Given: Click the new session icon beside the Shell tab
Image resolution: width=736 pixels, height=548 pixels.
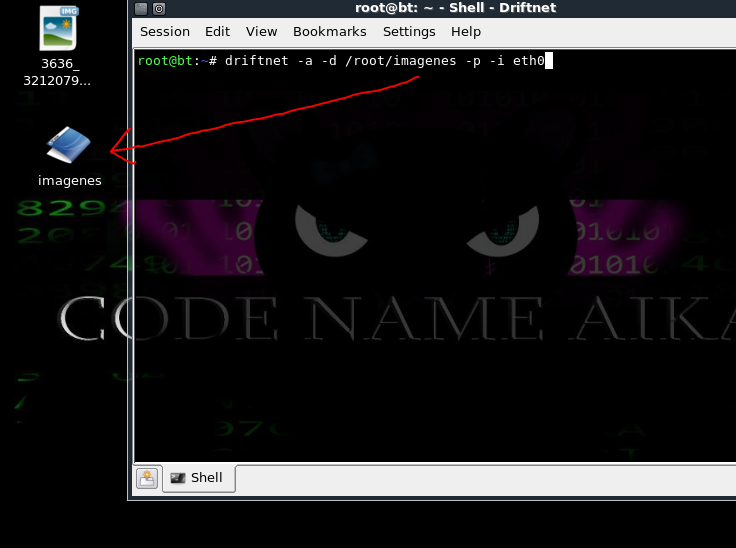Looking at the screenshot, I should (147, 478).
